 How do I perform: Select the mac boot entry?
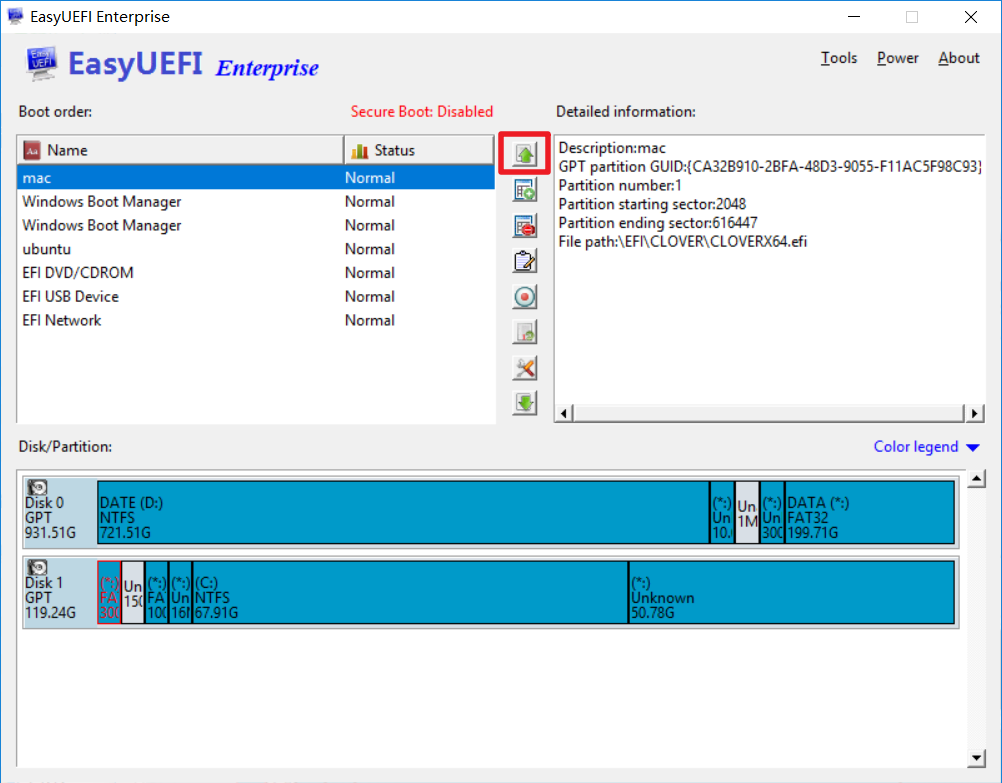(x=256, y=178)
